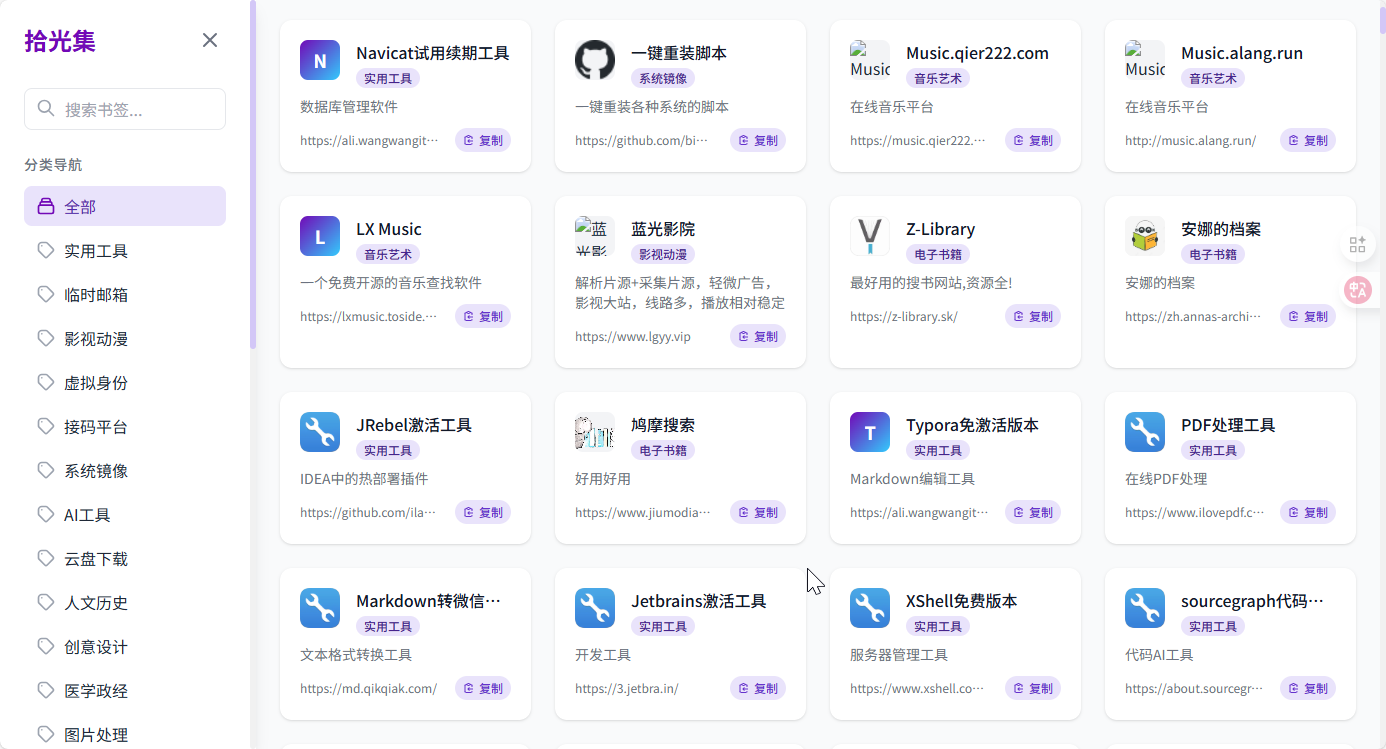
Task: Click the 鸠摩搜索 card thumbnail
Action: [595, 432]
